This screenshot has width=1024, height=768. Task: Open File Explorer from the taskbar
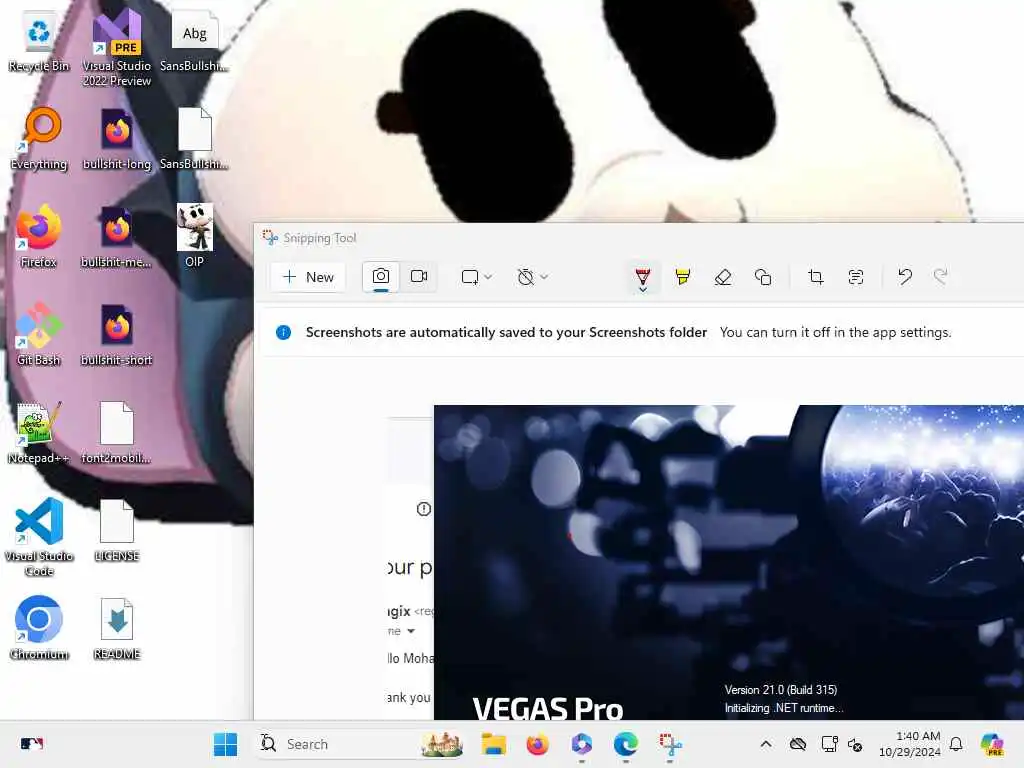tap(493, 744)
